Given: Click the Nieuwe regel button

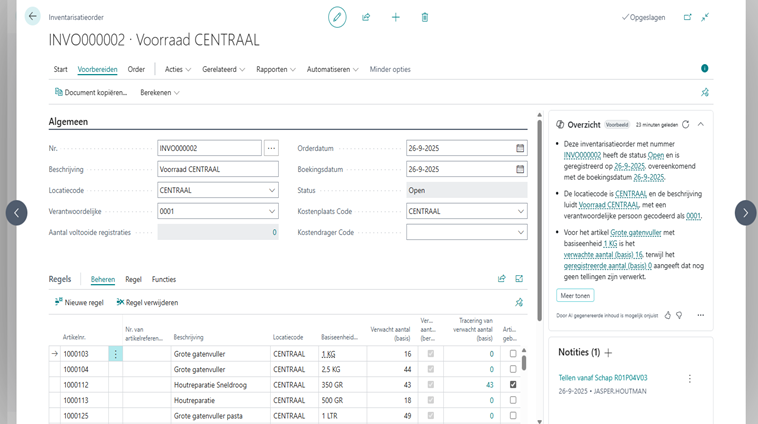Looking at the screenshot, I should [80, 302].
